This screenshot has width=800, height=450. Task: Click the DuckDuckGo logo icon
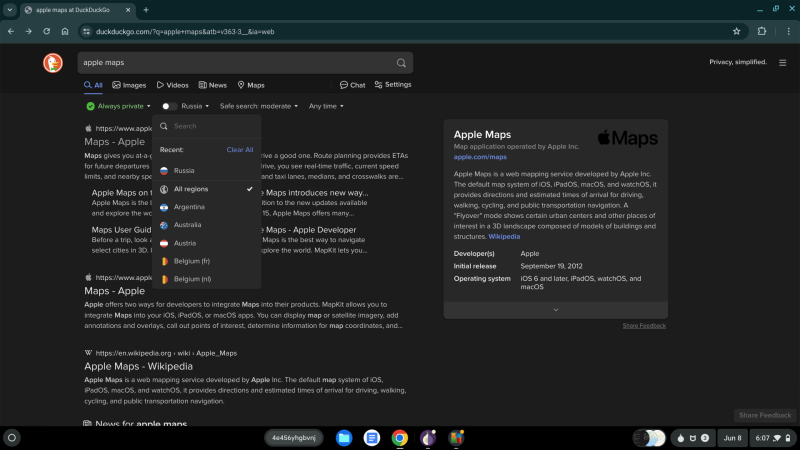click(53, 63)
